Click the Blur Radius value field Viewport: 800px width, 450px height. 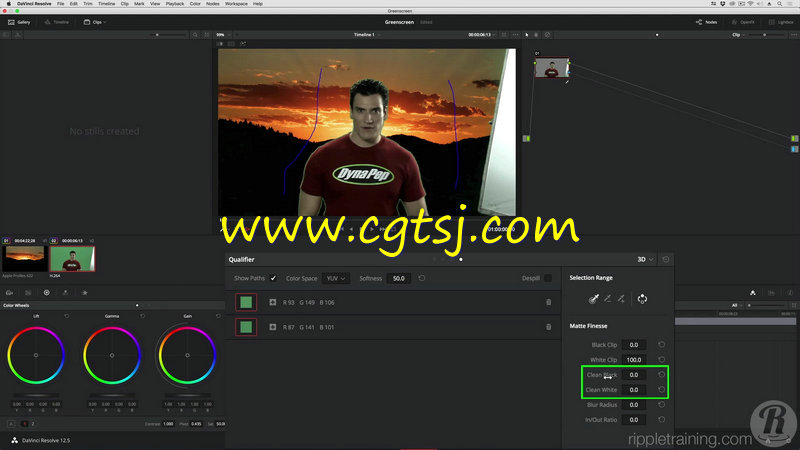(x=634, y=405)
